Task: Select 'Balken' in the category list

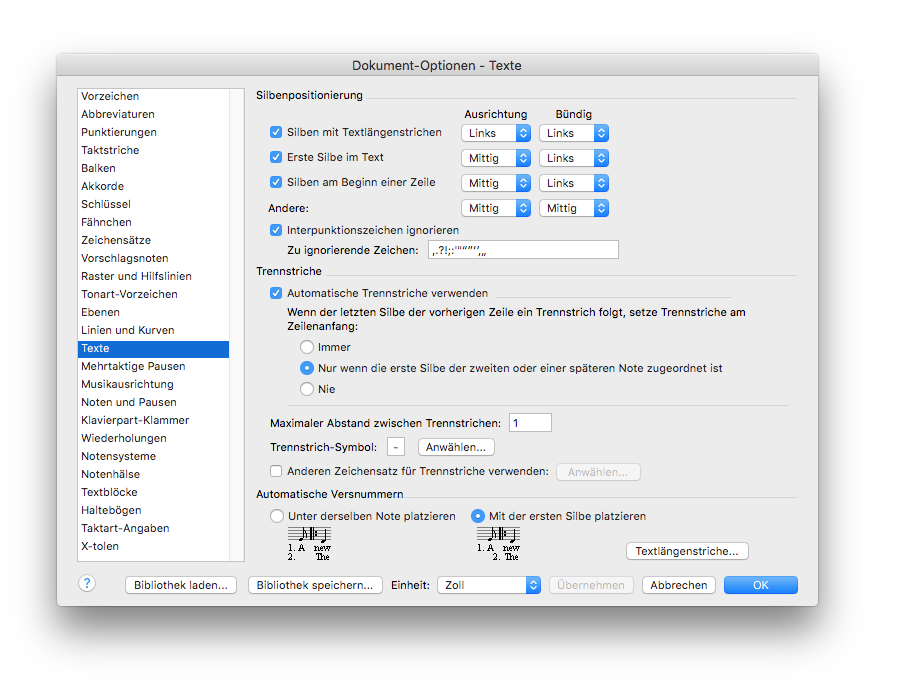Action: (x=153, y=169)
